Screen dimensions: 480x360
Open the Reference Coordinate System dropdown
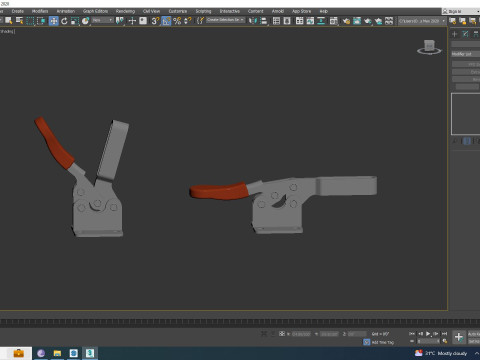103,20
